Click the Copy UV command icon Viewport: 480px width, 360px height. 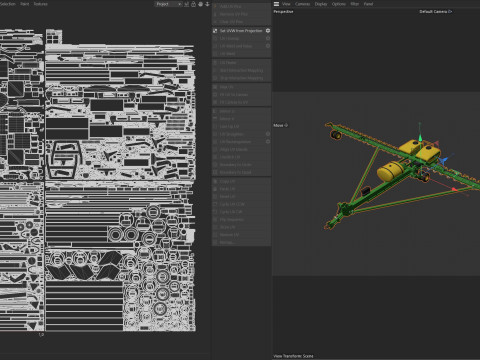click(215, 181)
